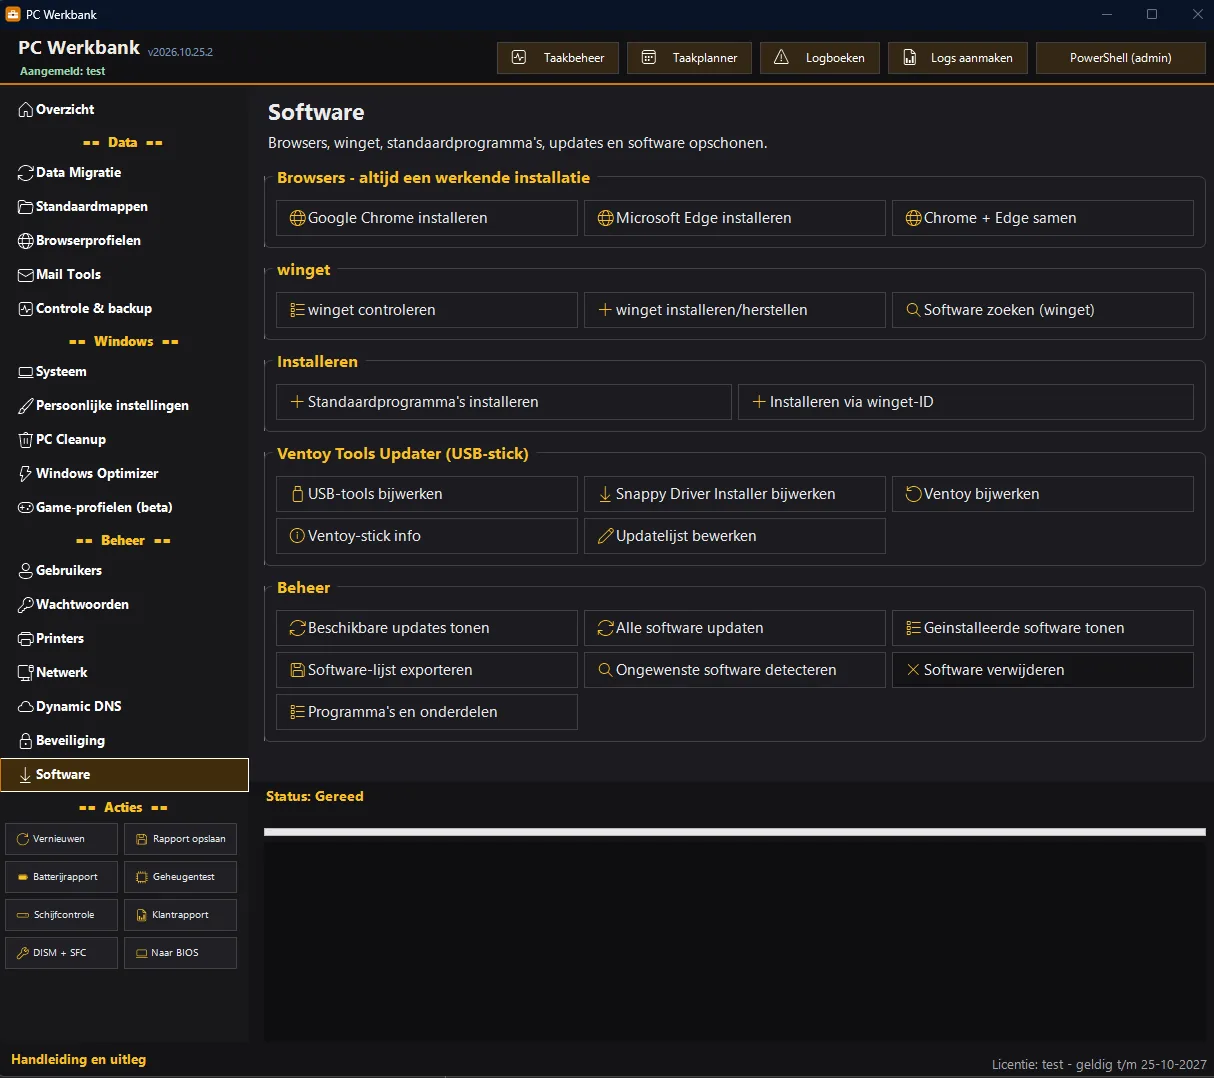
Task: Click the Logboeken warning triangle icon
Action: pos(781,58)
